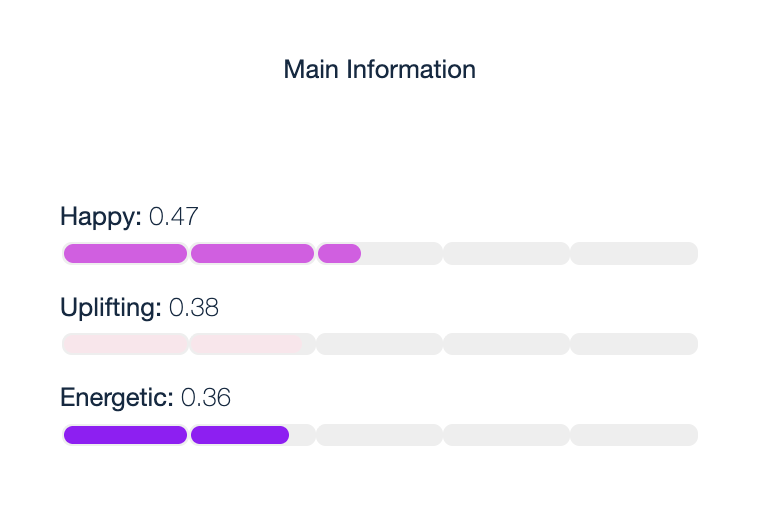Click the Uplifting label text

[111, 308]
